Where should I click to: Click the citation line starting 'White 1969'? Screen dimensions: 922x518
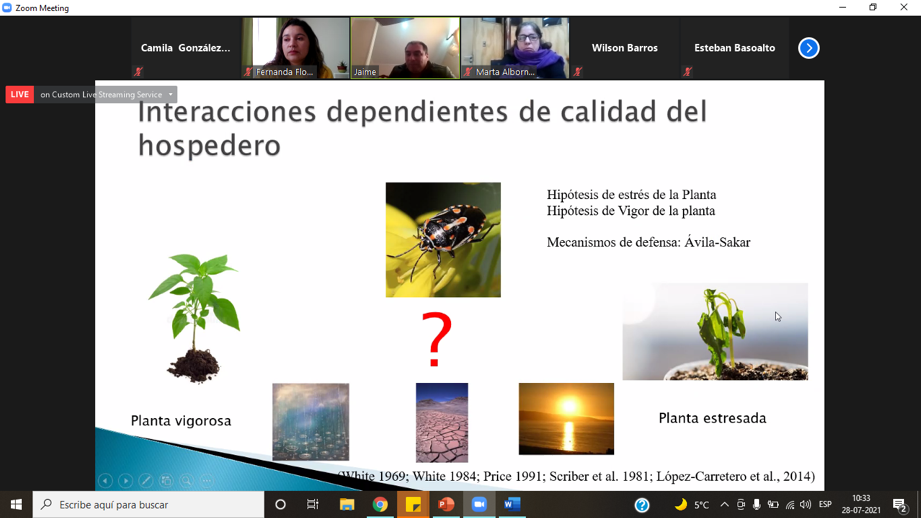click(x=577, y=476)
